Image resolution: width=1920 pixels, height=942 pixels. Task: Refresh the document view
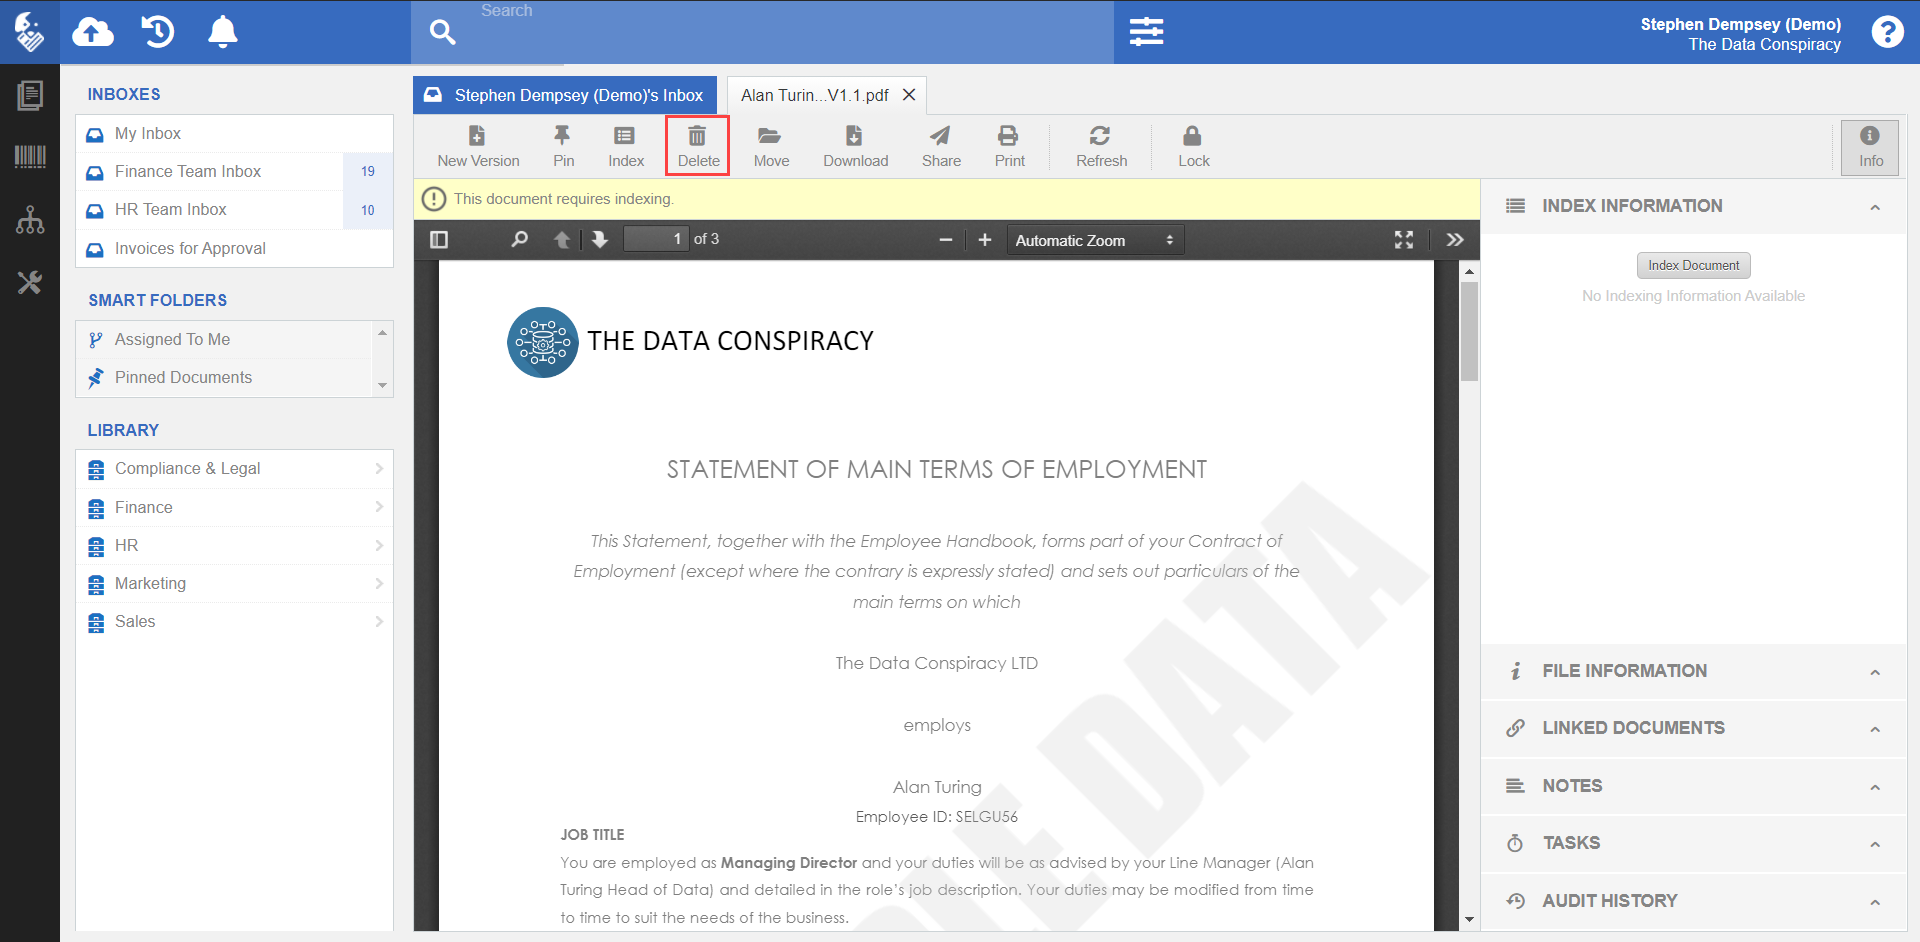point(1101,146)
